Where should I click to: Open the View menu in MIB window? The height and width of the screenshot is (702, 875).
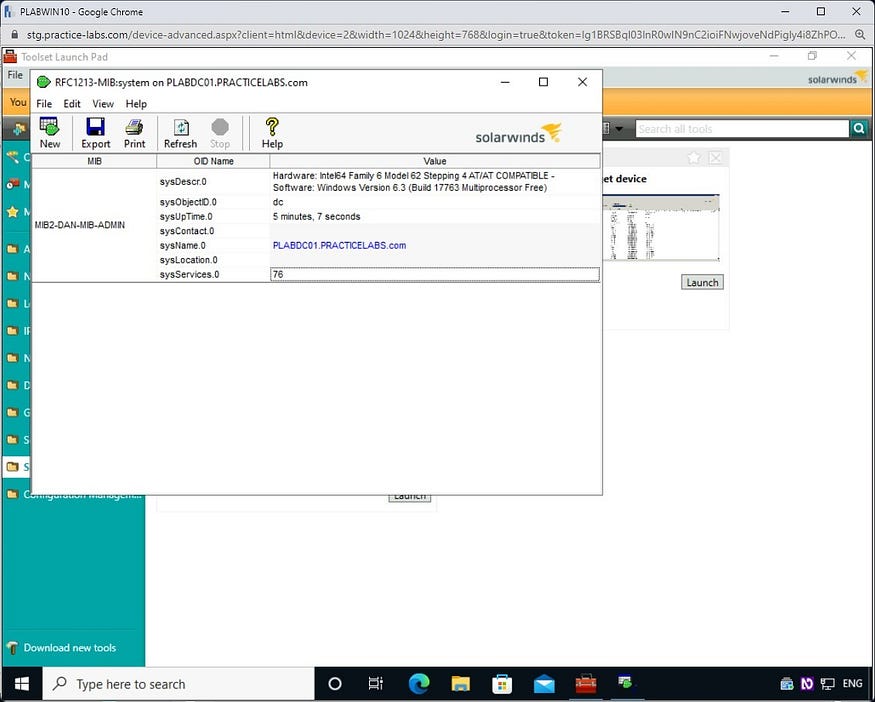pos(103,104)
